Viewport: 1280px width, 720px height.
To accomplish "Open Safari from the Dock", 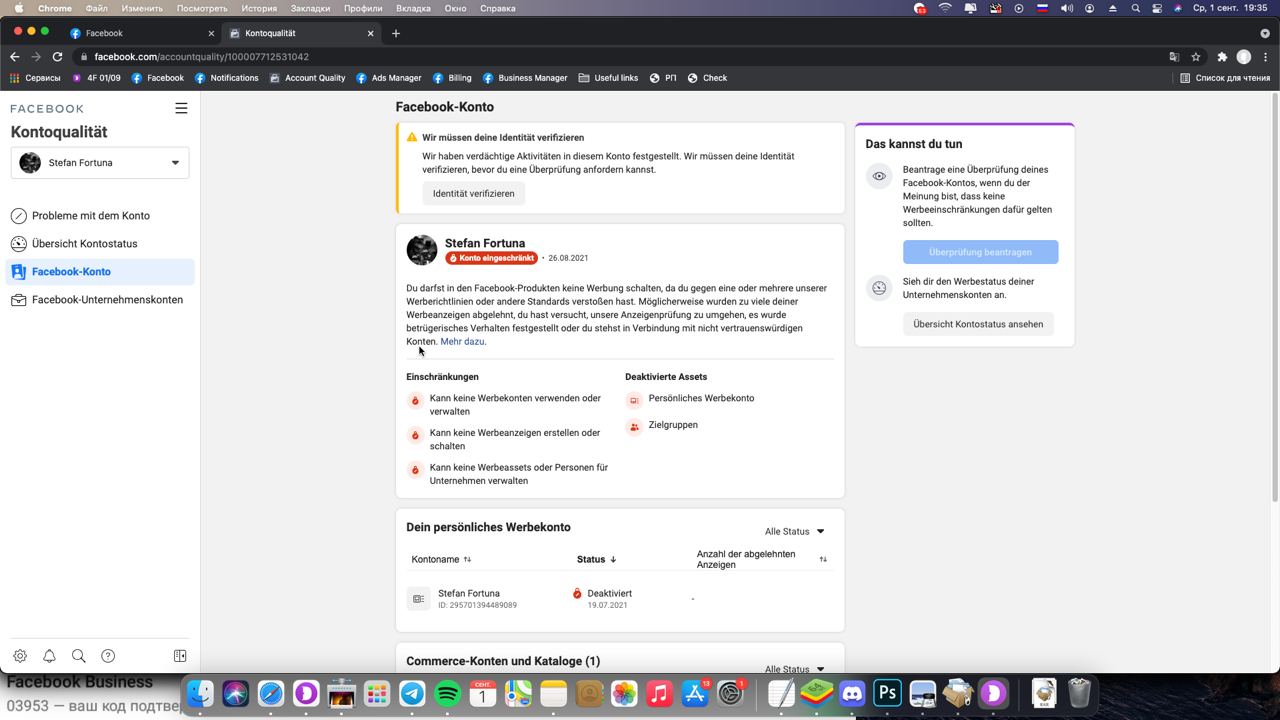I will tap(271, 693).
